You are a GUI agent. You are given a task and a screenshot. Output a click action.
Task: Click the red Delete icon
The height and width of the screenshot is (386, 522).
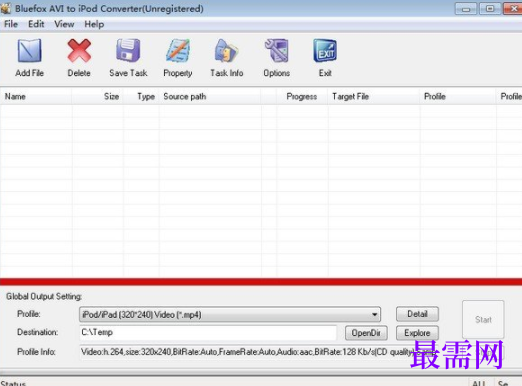[79, 51]
